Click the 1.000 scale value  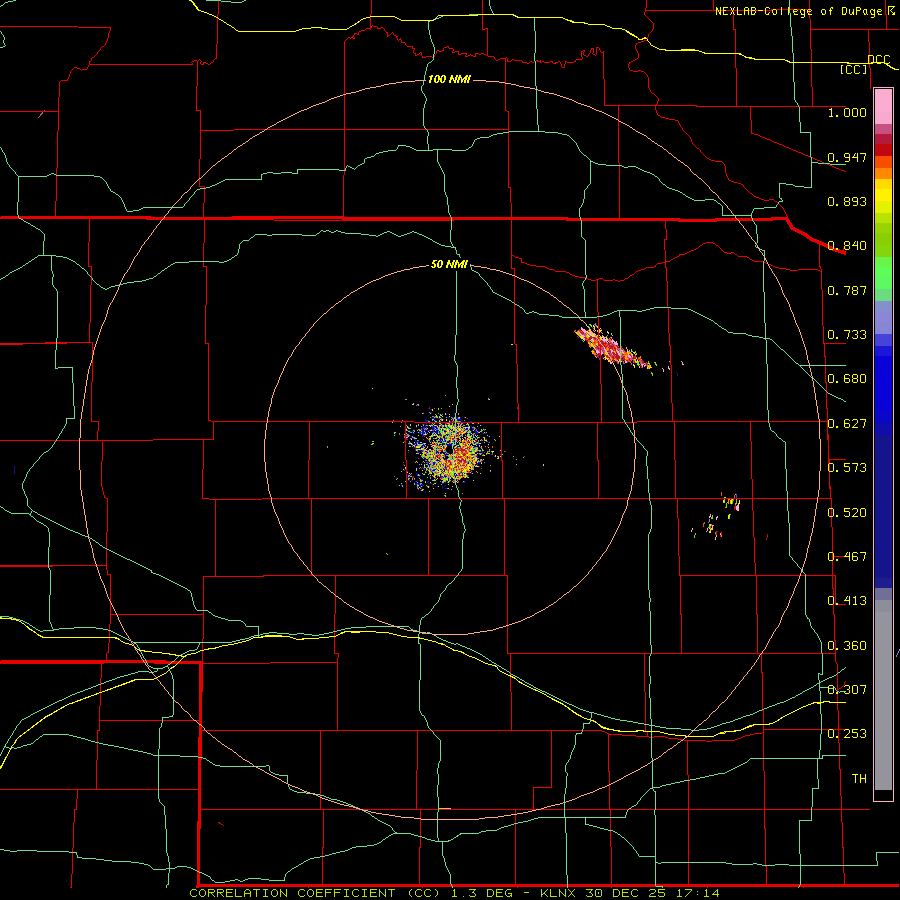tap(847, 112)
